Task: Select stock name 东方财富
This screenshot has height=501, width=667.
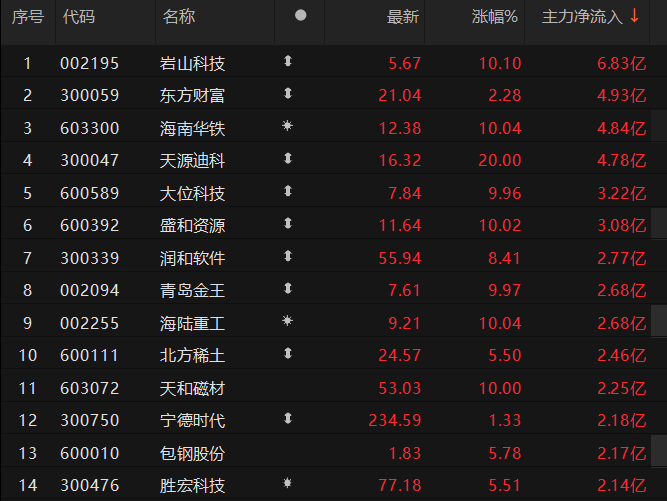Action: click(192, 95)
